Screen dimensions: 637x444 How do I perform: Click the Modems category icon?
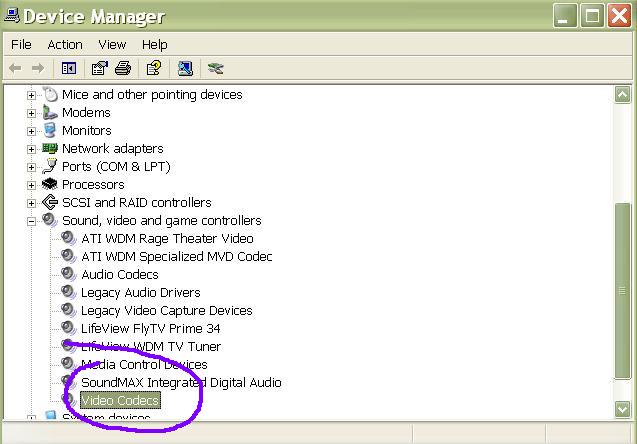click(x=50, y=113)
